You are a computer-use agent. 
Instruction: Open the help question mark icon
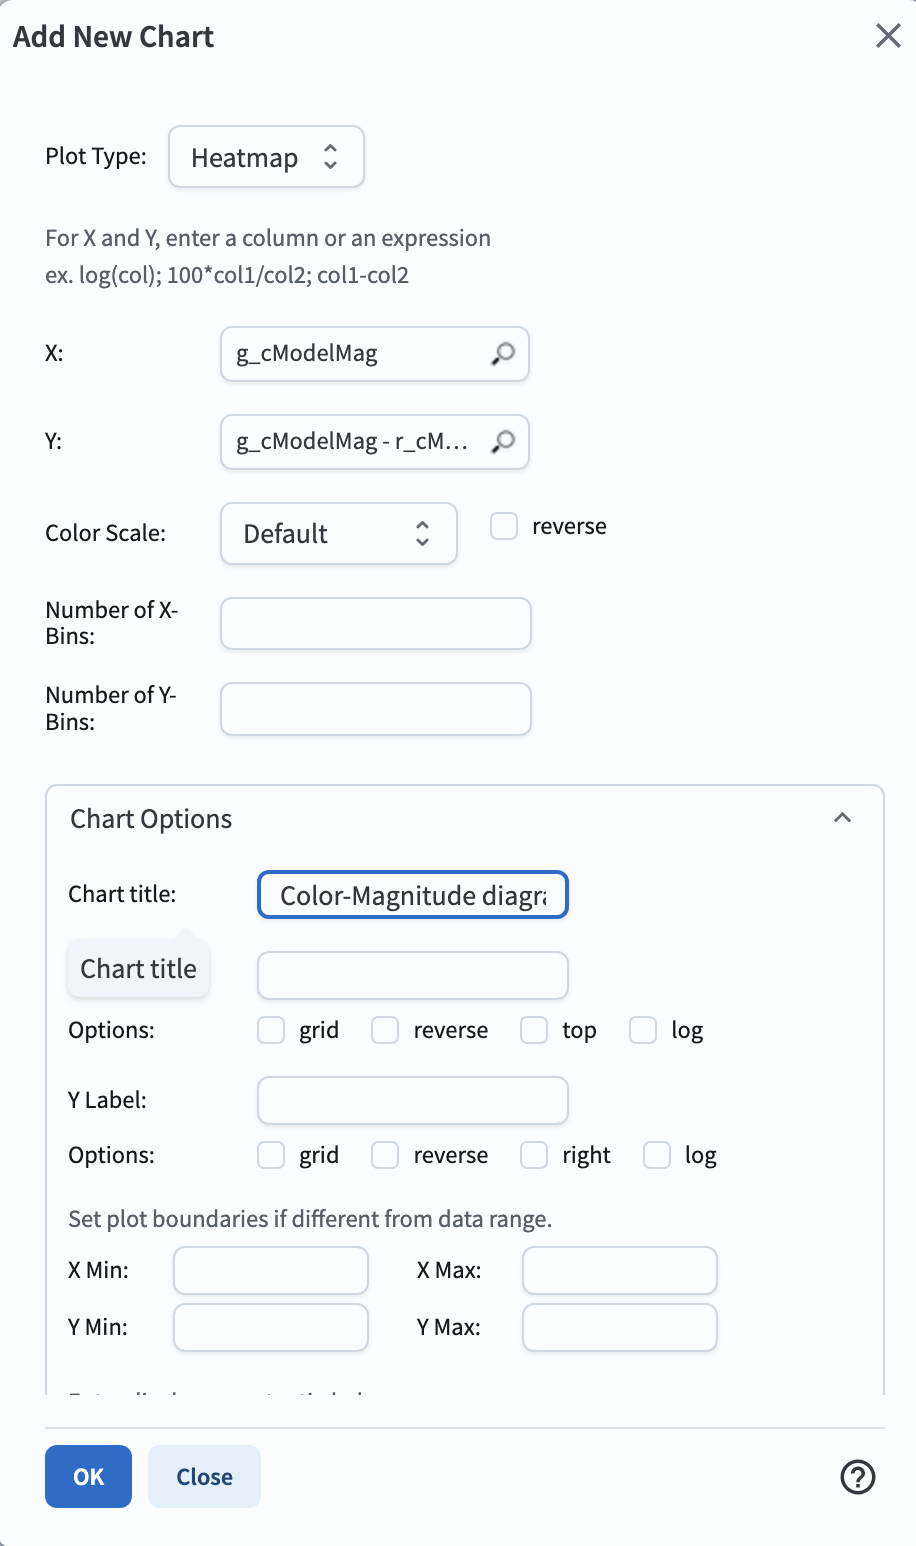[x=858, y=1477]
